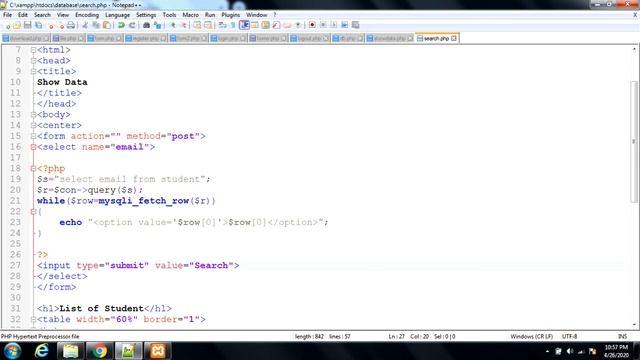This screenshot has width=640, height=360.
Task: Open the Function List panel icon
Action: pos(276,25)
